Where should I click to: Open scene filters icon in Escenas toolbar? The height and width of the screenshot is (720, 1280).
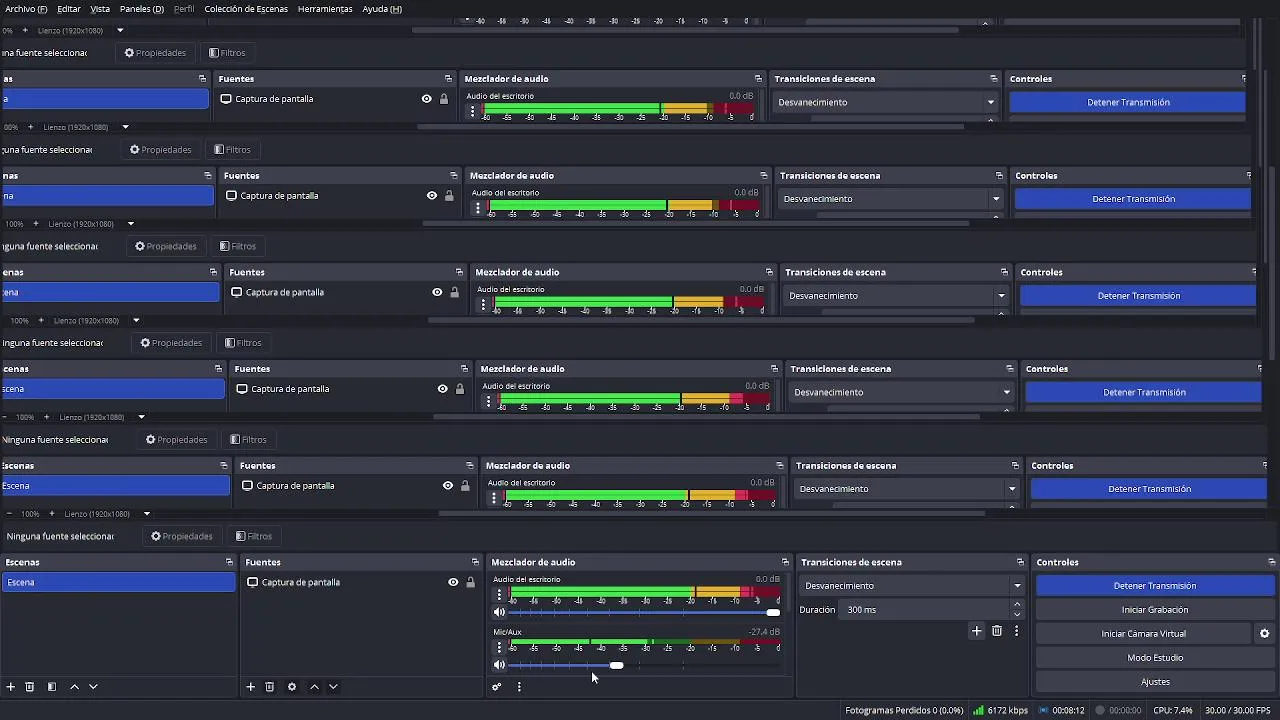click(52, 687)
